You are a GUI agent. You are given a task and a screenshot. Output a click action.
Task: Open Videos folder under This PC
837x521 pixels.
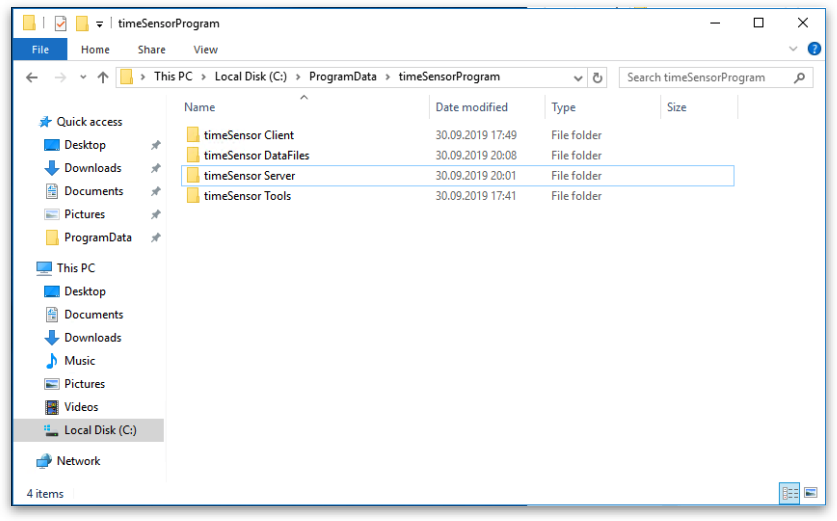81,407
